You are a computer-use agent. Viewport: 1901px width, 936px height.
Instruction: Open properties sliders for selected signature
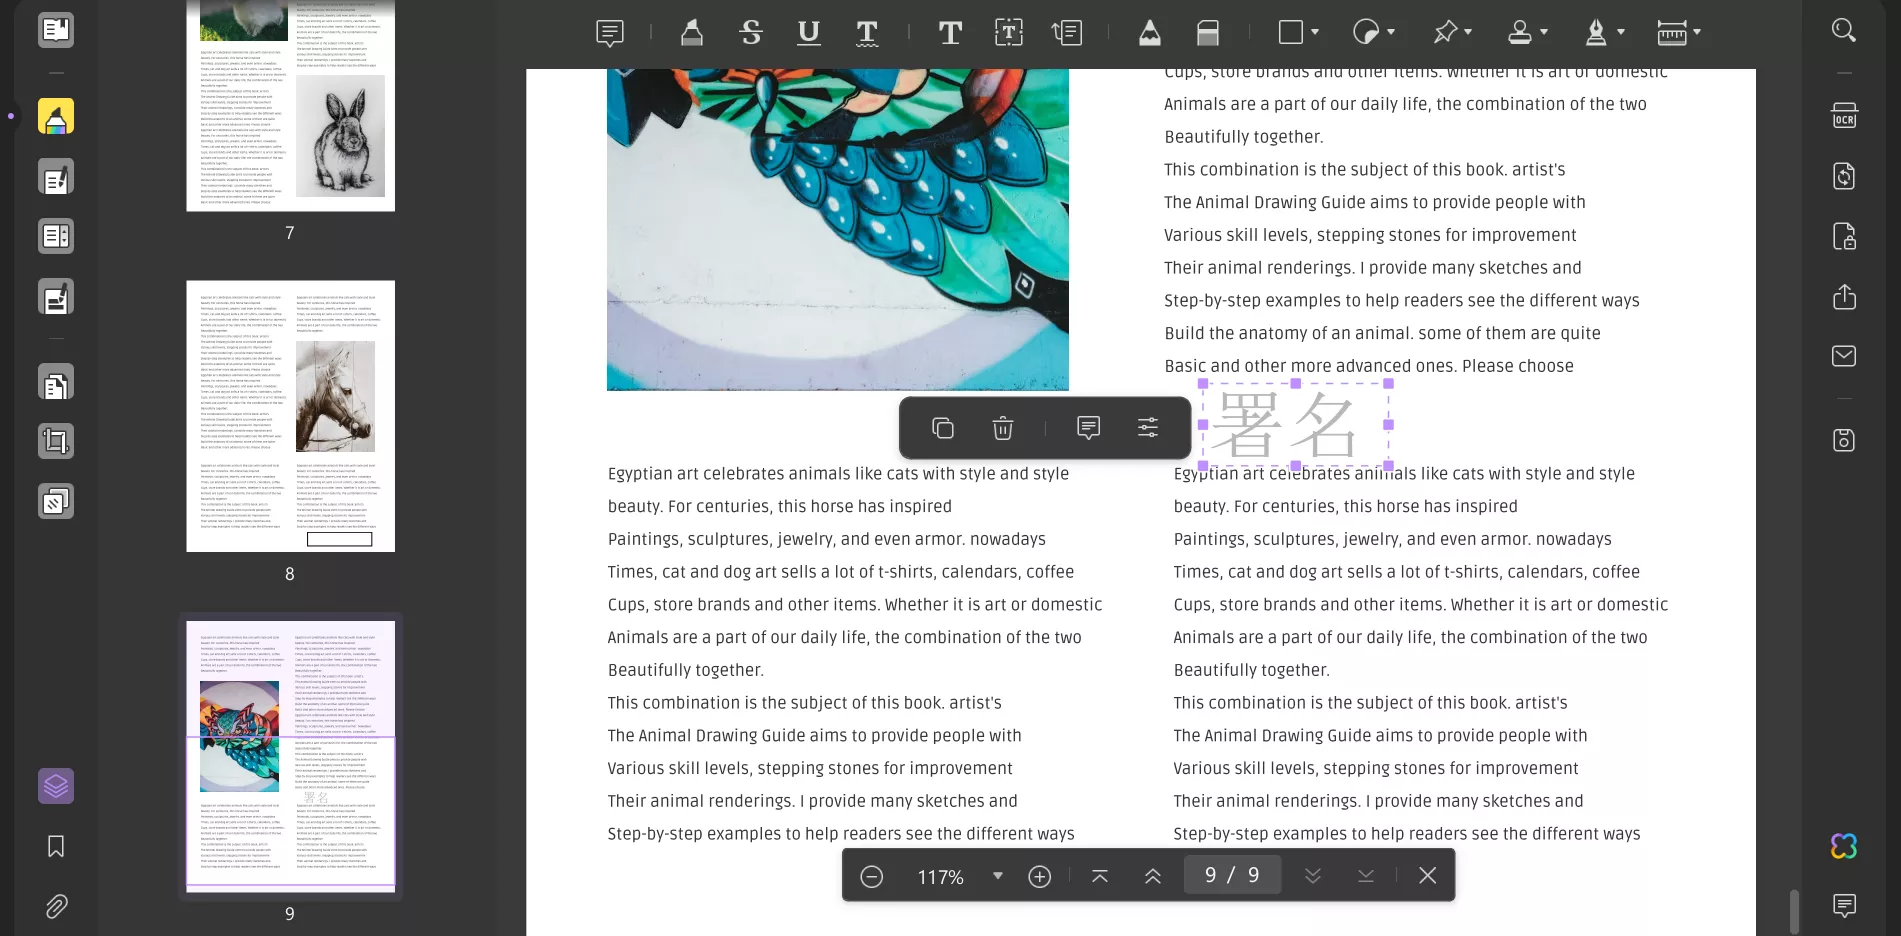1148,428
